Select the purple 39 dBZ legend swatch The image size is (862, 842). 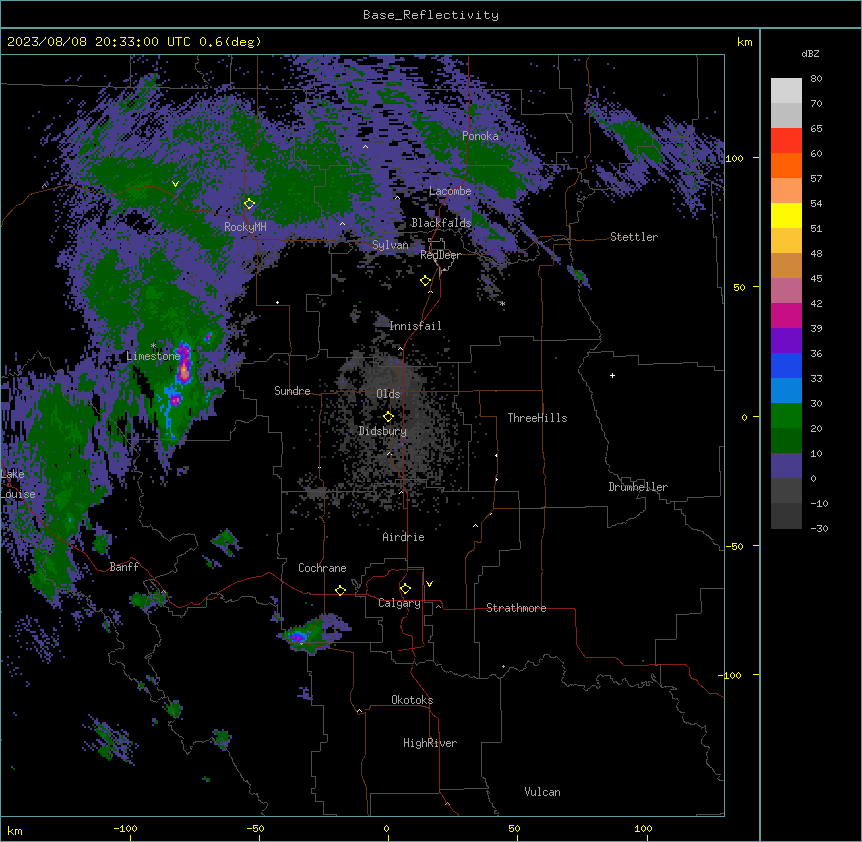click(x=786, y=341)
